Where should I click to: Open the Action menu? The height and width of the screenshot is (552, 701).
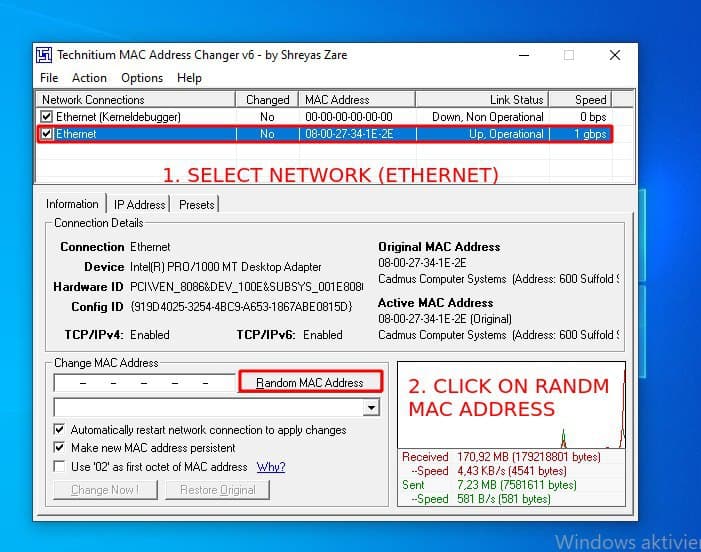(89, 78)
